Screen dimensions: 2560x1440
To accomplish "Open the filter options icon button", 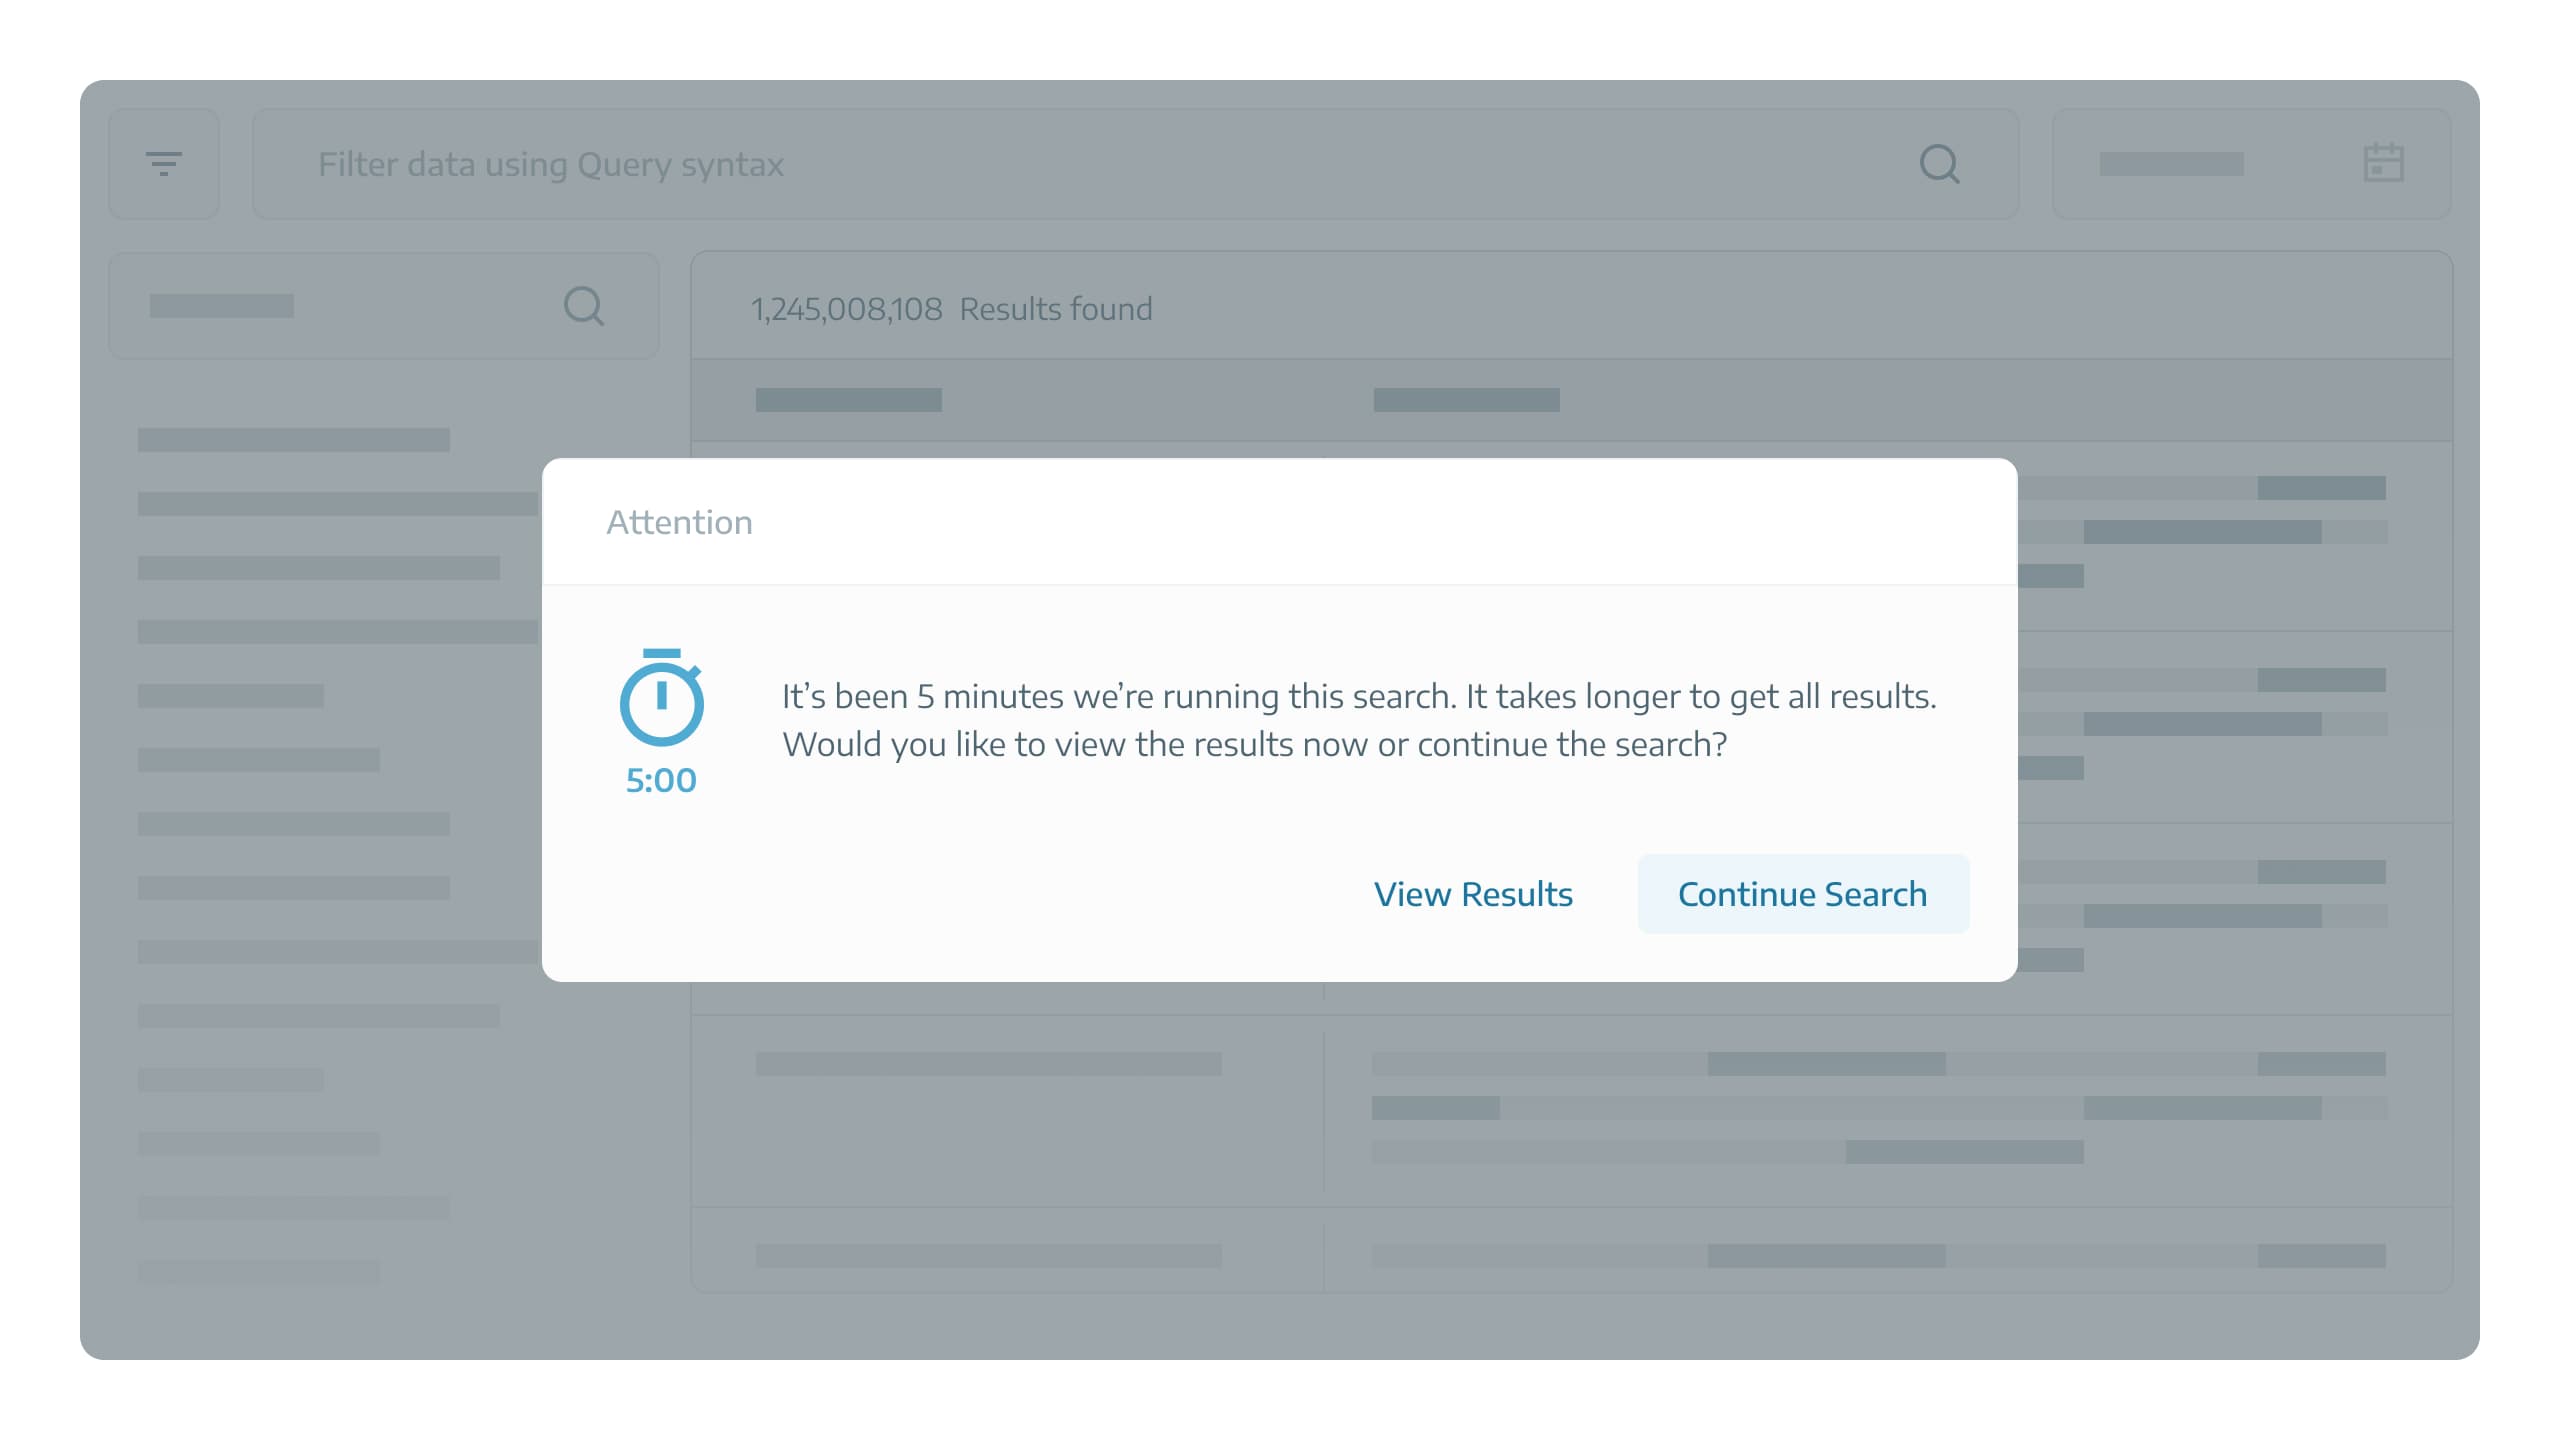I will tap(164, 164).
